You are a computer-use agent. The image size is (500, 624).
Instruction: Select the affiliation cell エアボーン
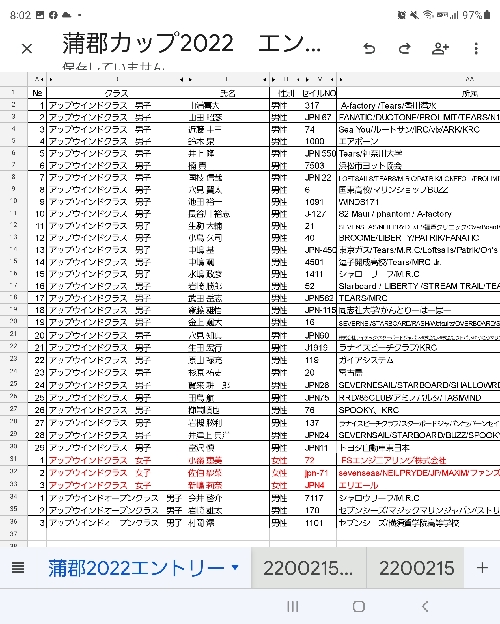point(418,141)
